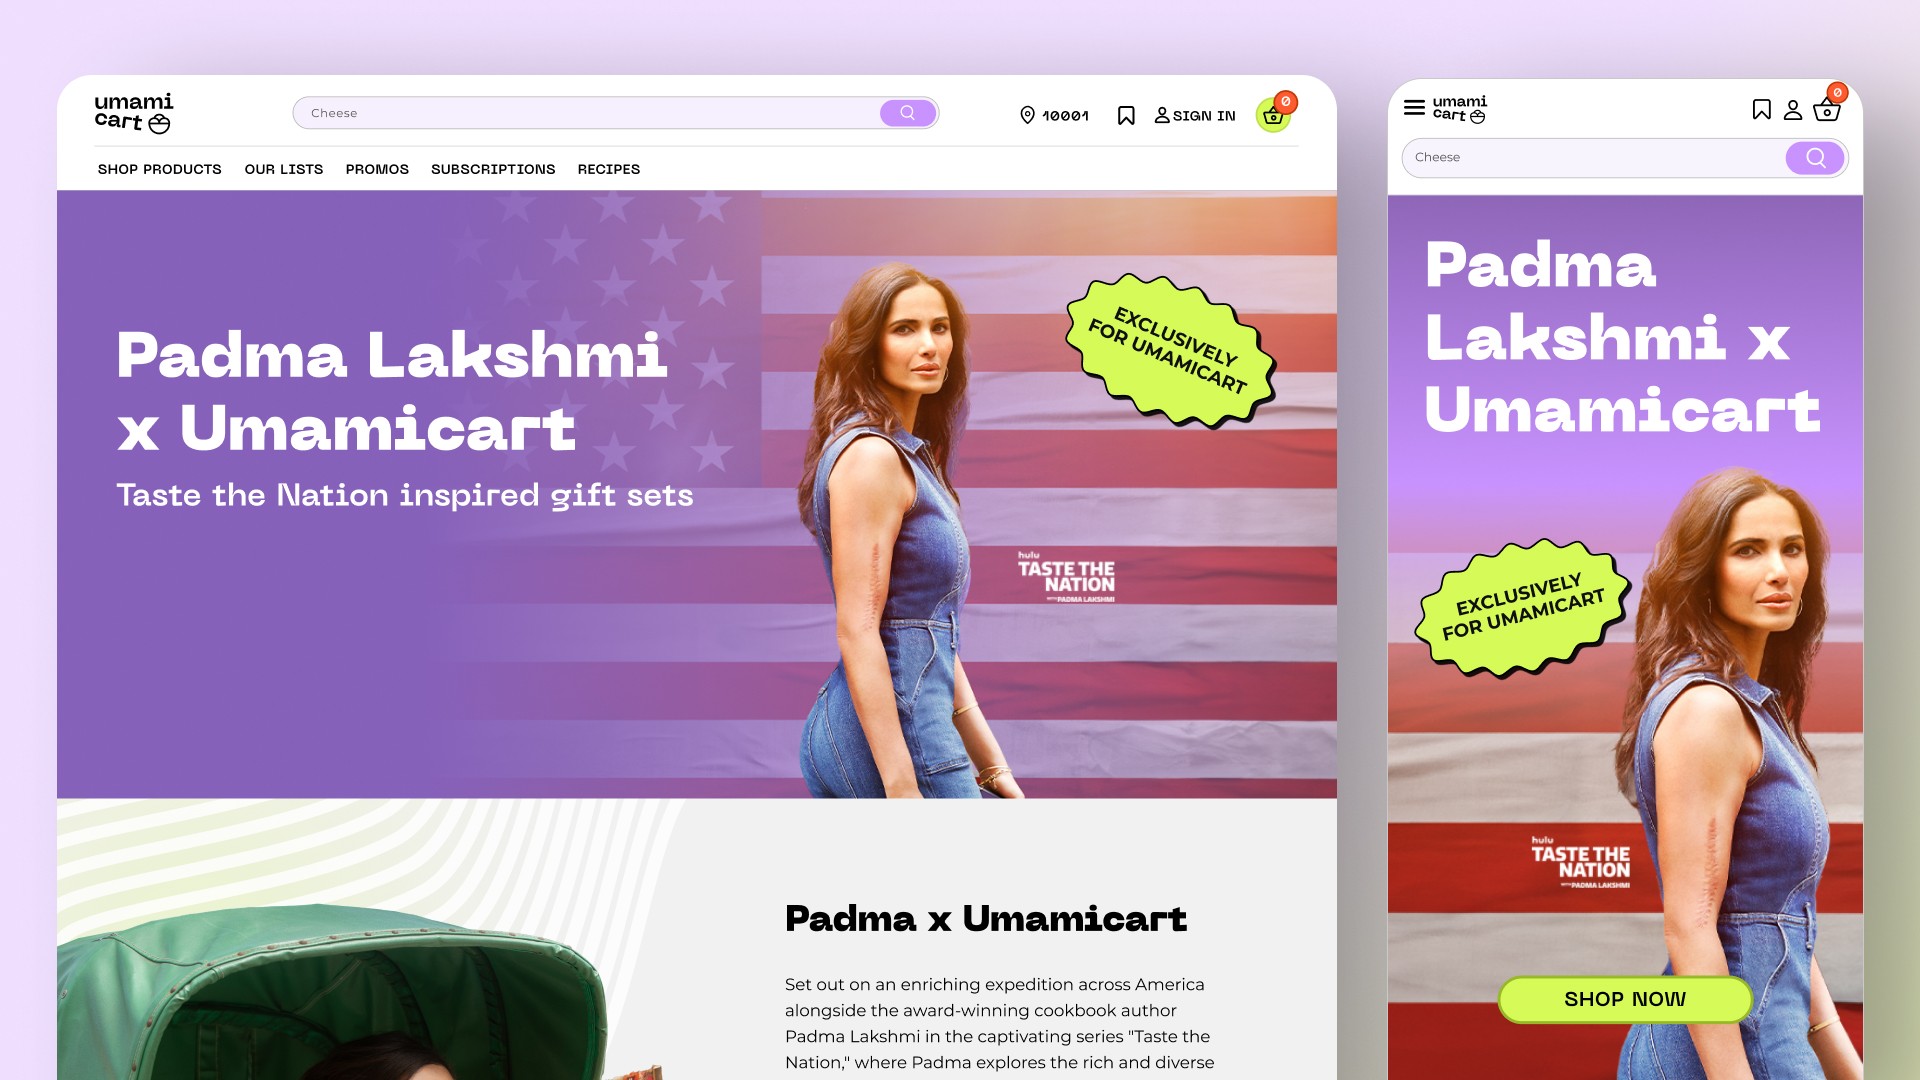The height and width of the screenshot is (1080, 1920).
Task: Click the location pin 10001
Action: click(1054, 116)
